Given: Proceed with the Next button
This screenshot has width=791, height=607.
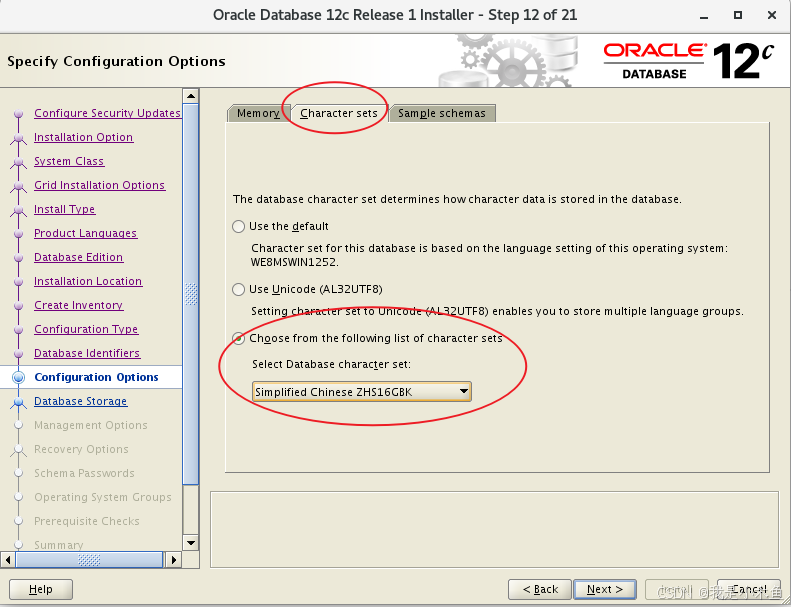Looking at the screenshot, I should [x=605, y=589].
